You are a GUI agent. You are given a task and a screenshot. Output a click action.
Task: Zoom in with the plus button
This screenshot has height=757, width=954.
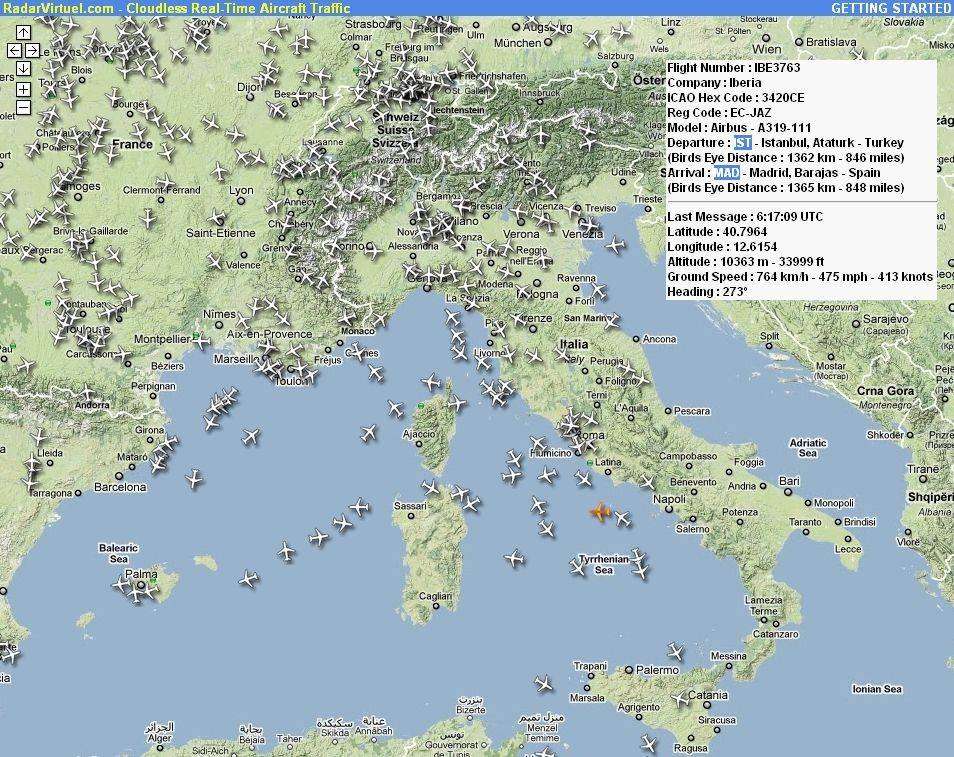pyautogui.click(x=23, y=89)
